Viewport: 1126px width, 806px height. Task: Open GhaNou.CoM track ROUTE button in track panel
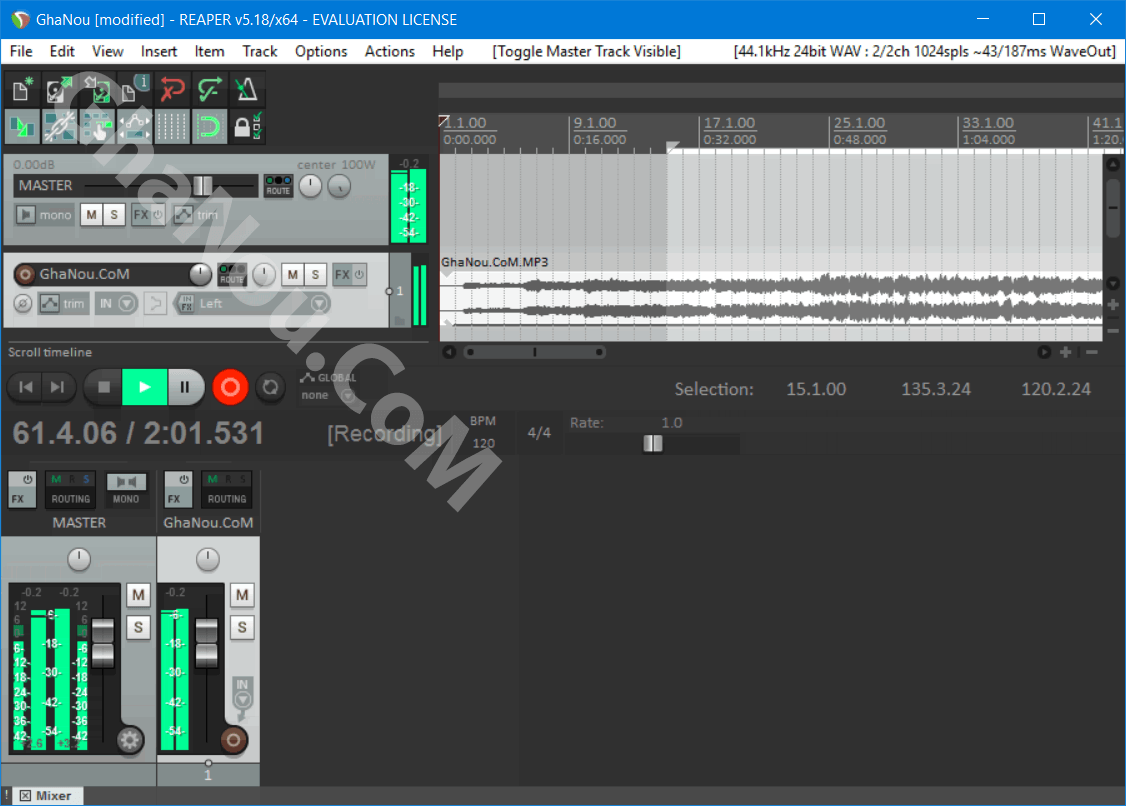click(x=232, y=274)
